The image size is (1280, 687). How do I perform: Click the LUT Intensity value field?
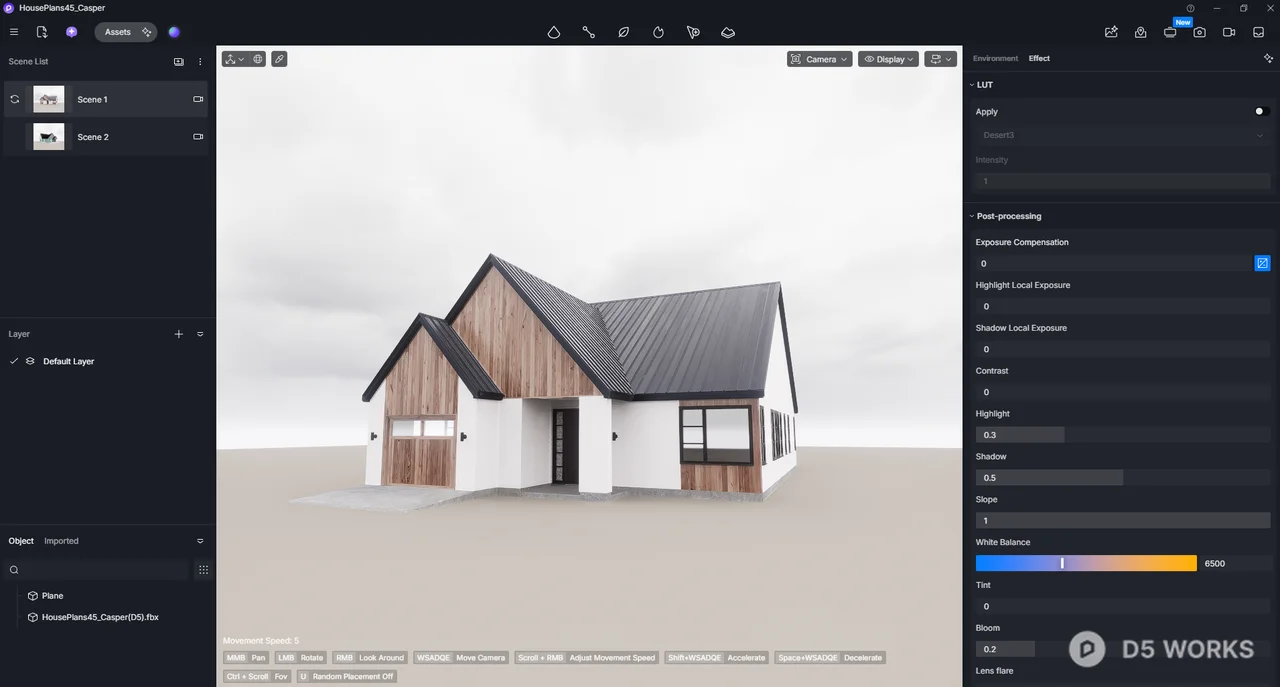(x=1122, y=181)
